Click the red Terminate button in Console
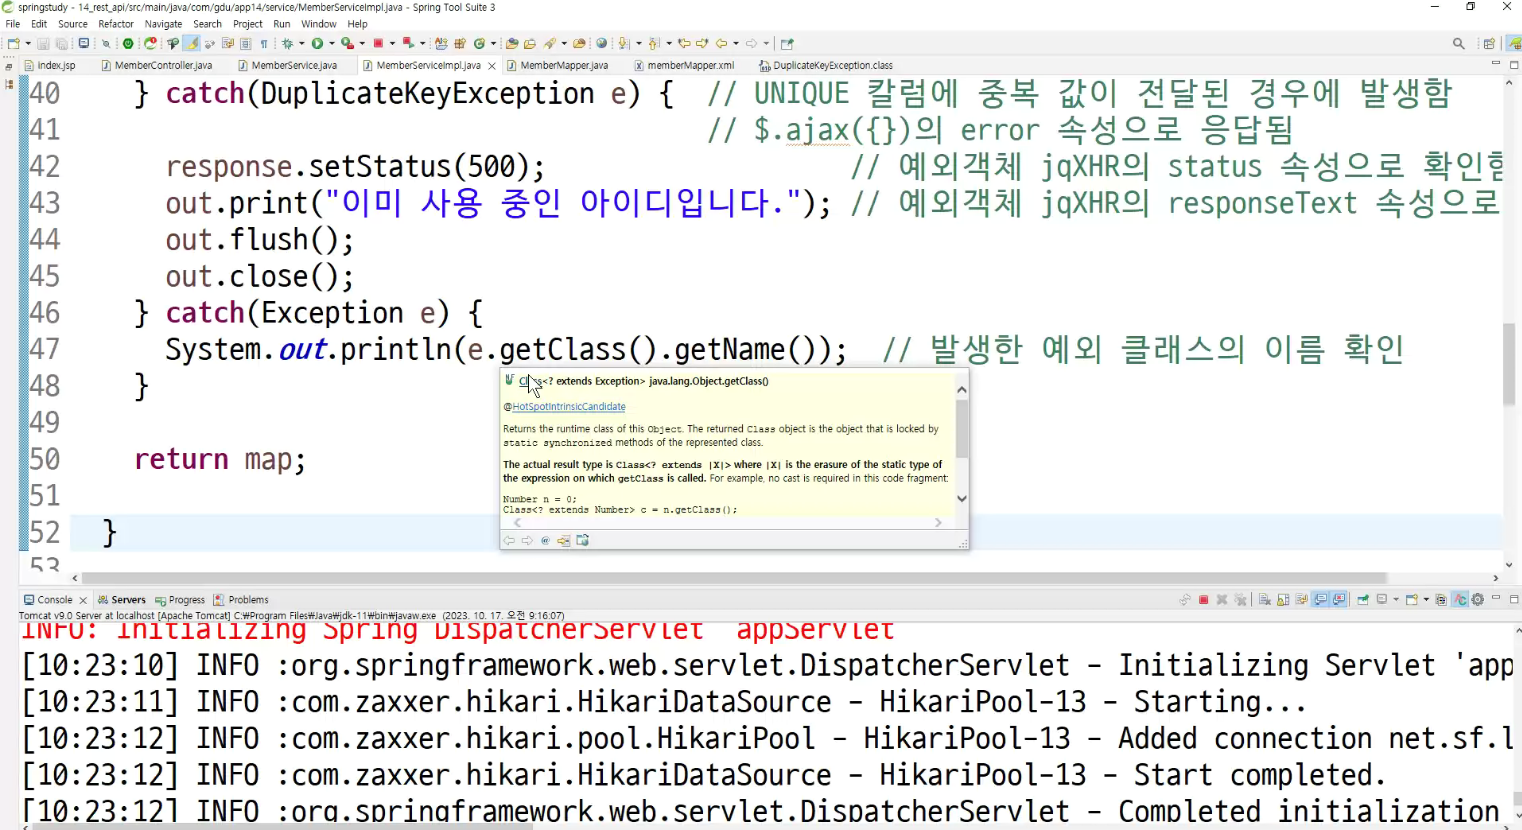This screenshot has height=830, width=1522. 1204,600
